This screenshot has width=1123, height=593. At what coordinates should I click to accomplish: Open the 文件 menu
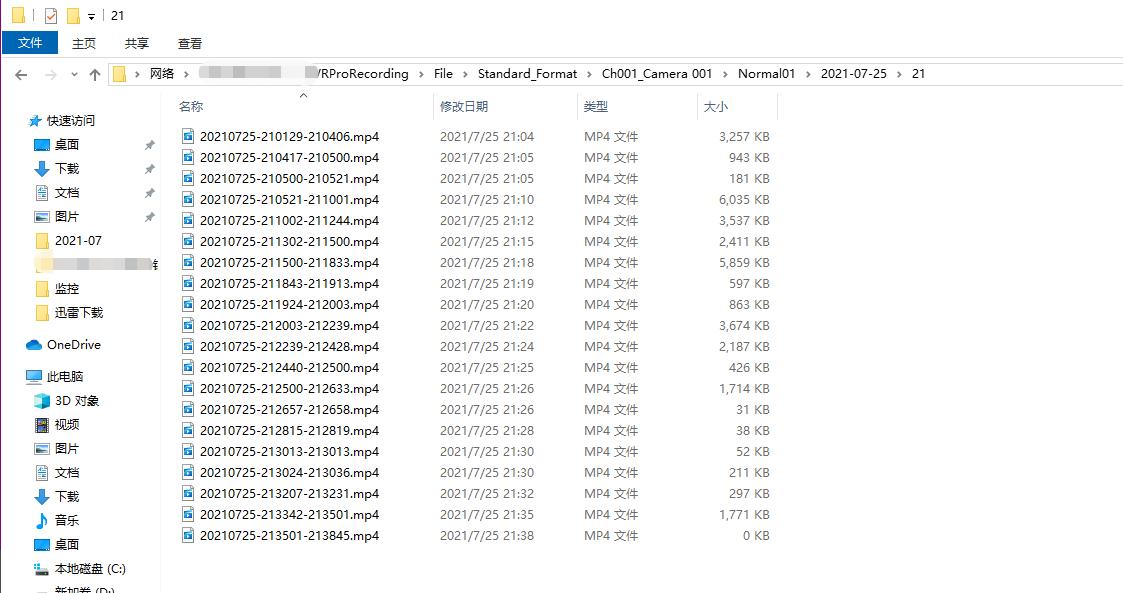point(30,43)
